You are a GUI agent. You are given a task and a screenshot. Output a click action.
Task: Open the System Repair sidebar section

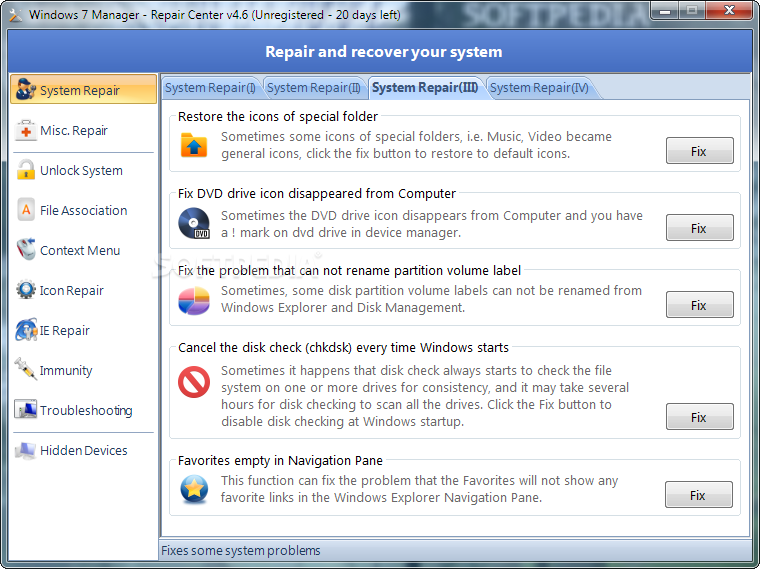click(83, 90)
